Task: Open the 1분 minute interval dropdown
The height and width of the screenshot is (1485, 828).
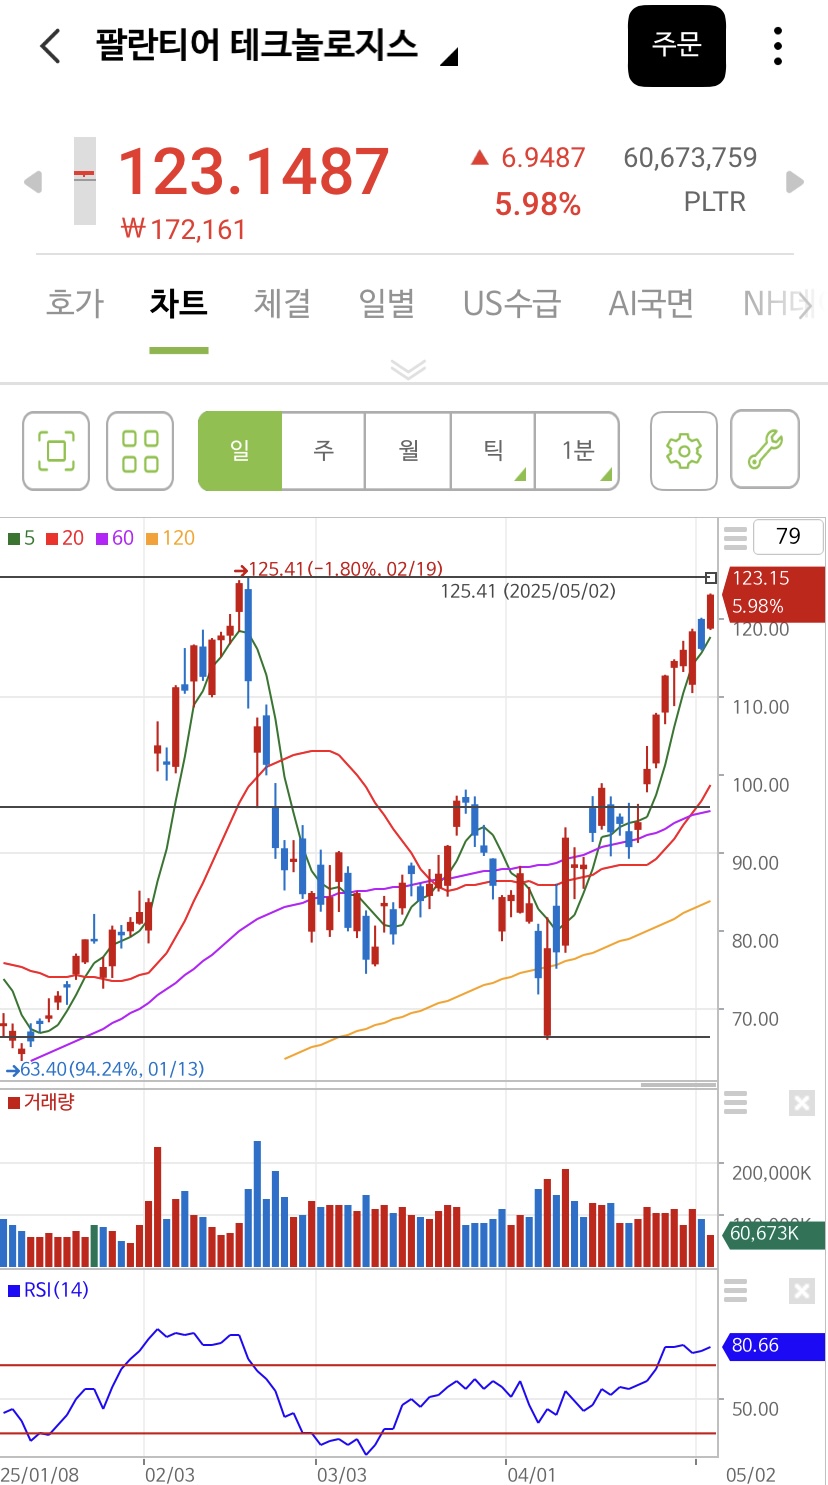Action: (x=578, y=451)
